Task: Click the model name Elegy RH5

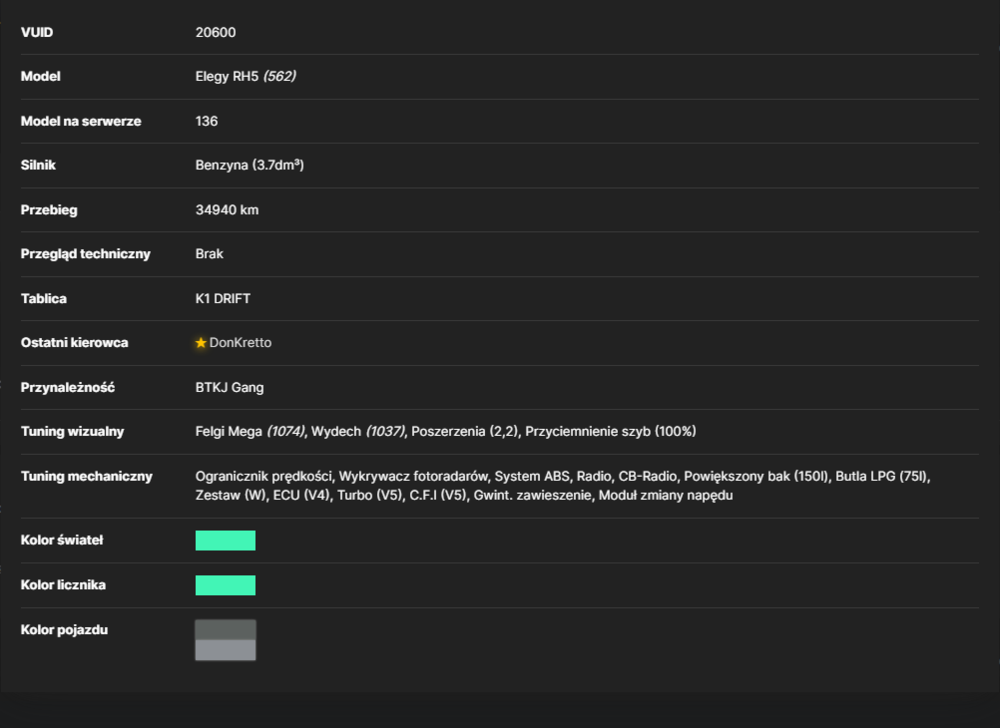Action: coord(227,76)
